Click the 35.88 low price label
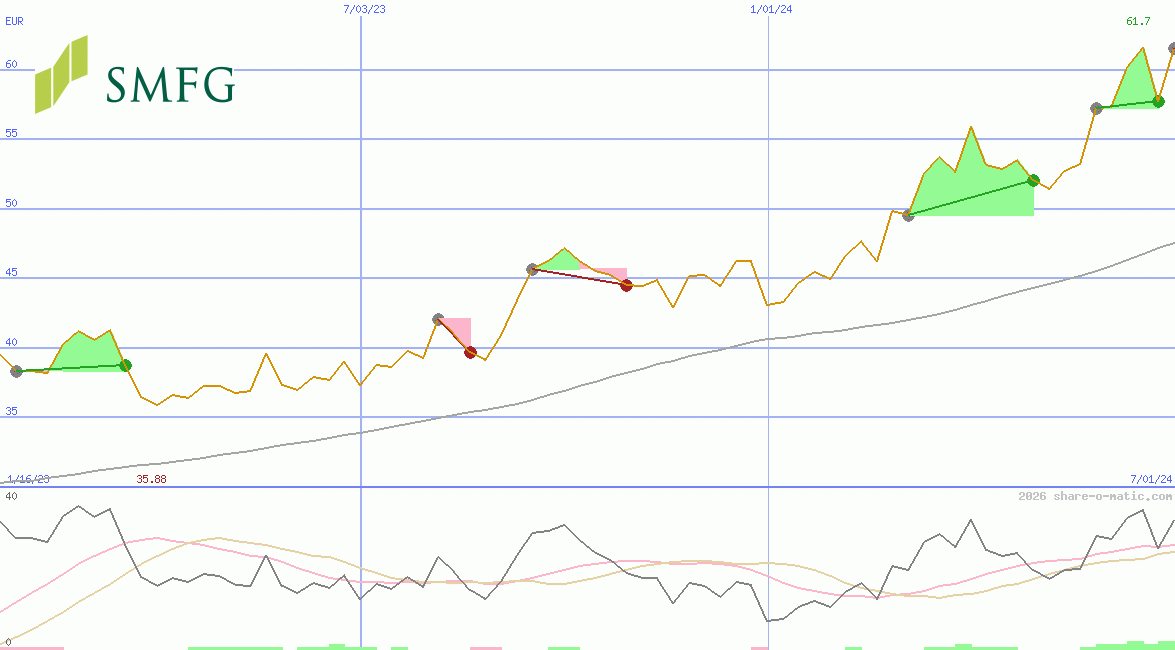The image size is (1175, 650). point(152,478)
